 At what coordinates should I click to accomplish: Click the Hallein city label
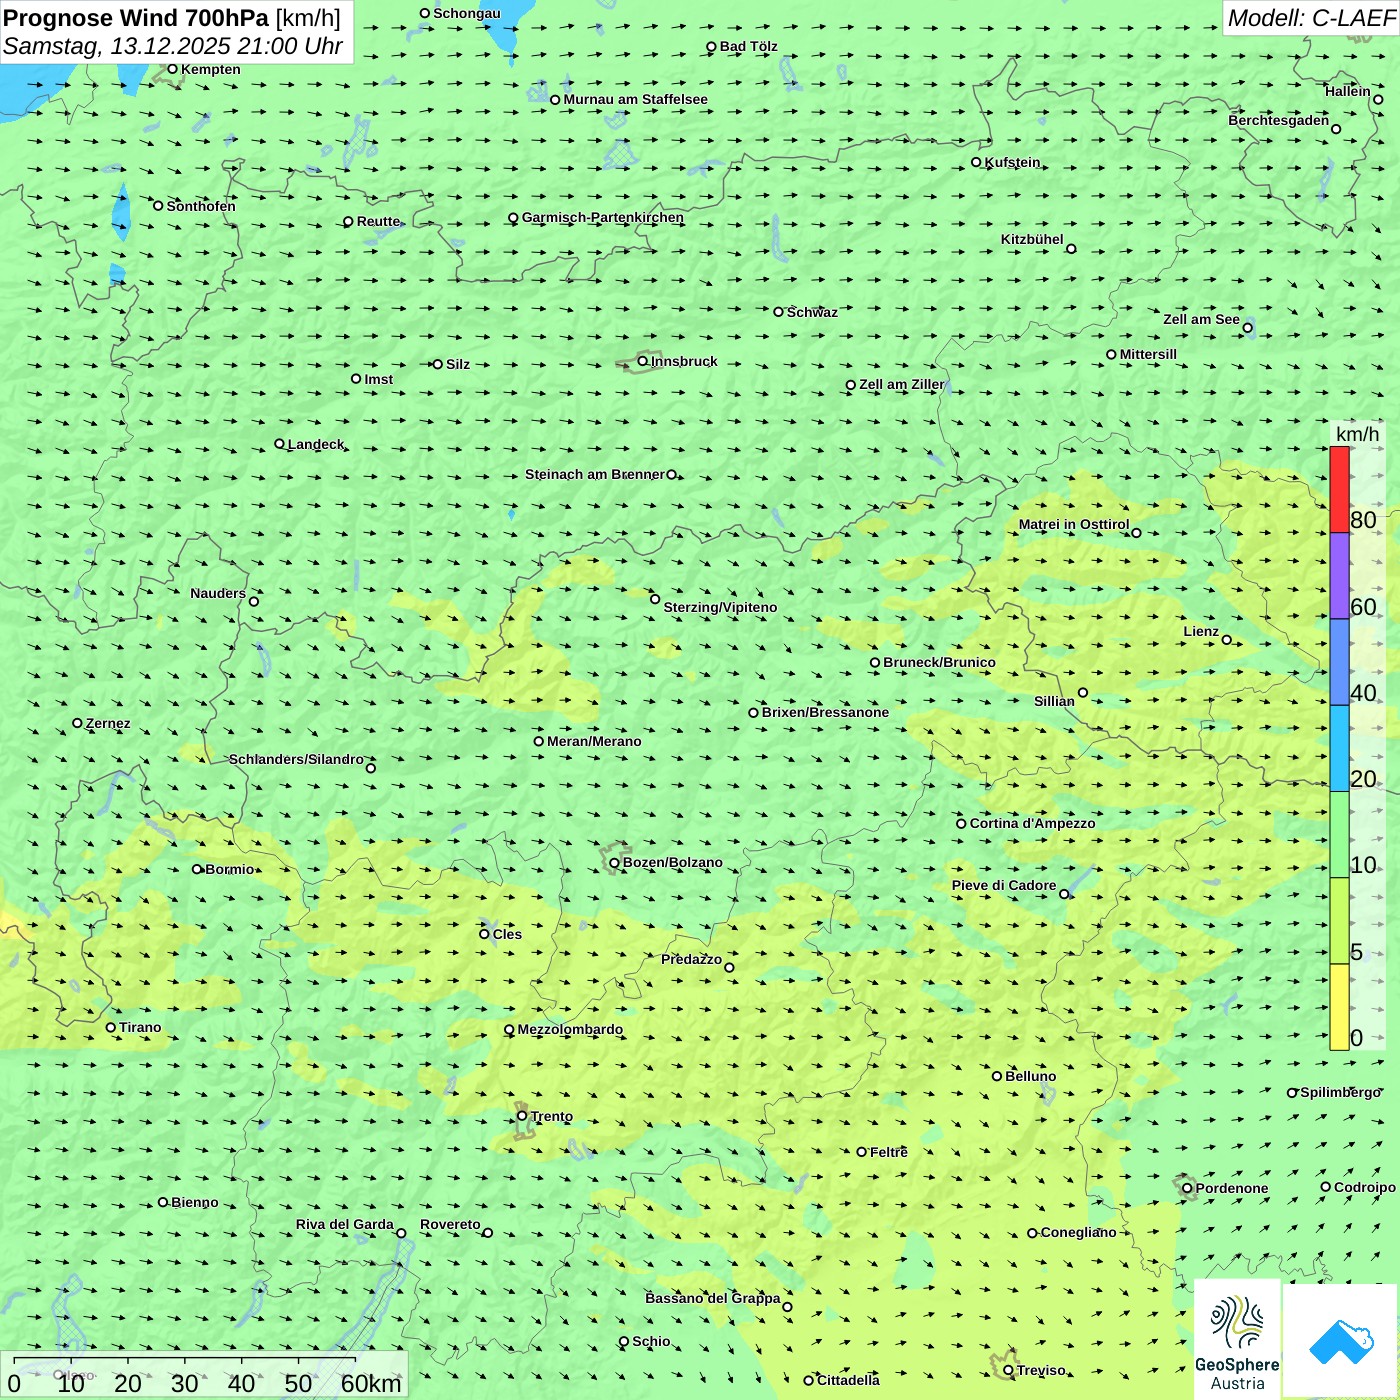(x=1348, y=91)
